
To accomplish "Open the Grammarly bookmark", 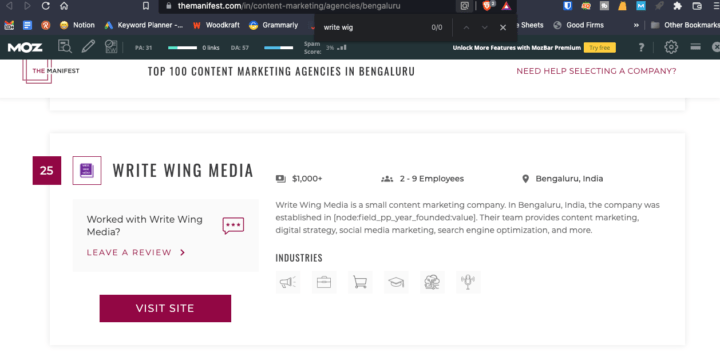I will point(274,25).
